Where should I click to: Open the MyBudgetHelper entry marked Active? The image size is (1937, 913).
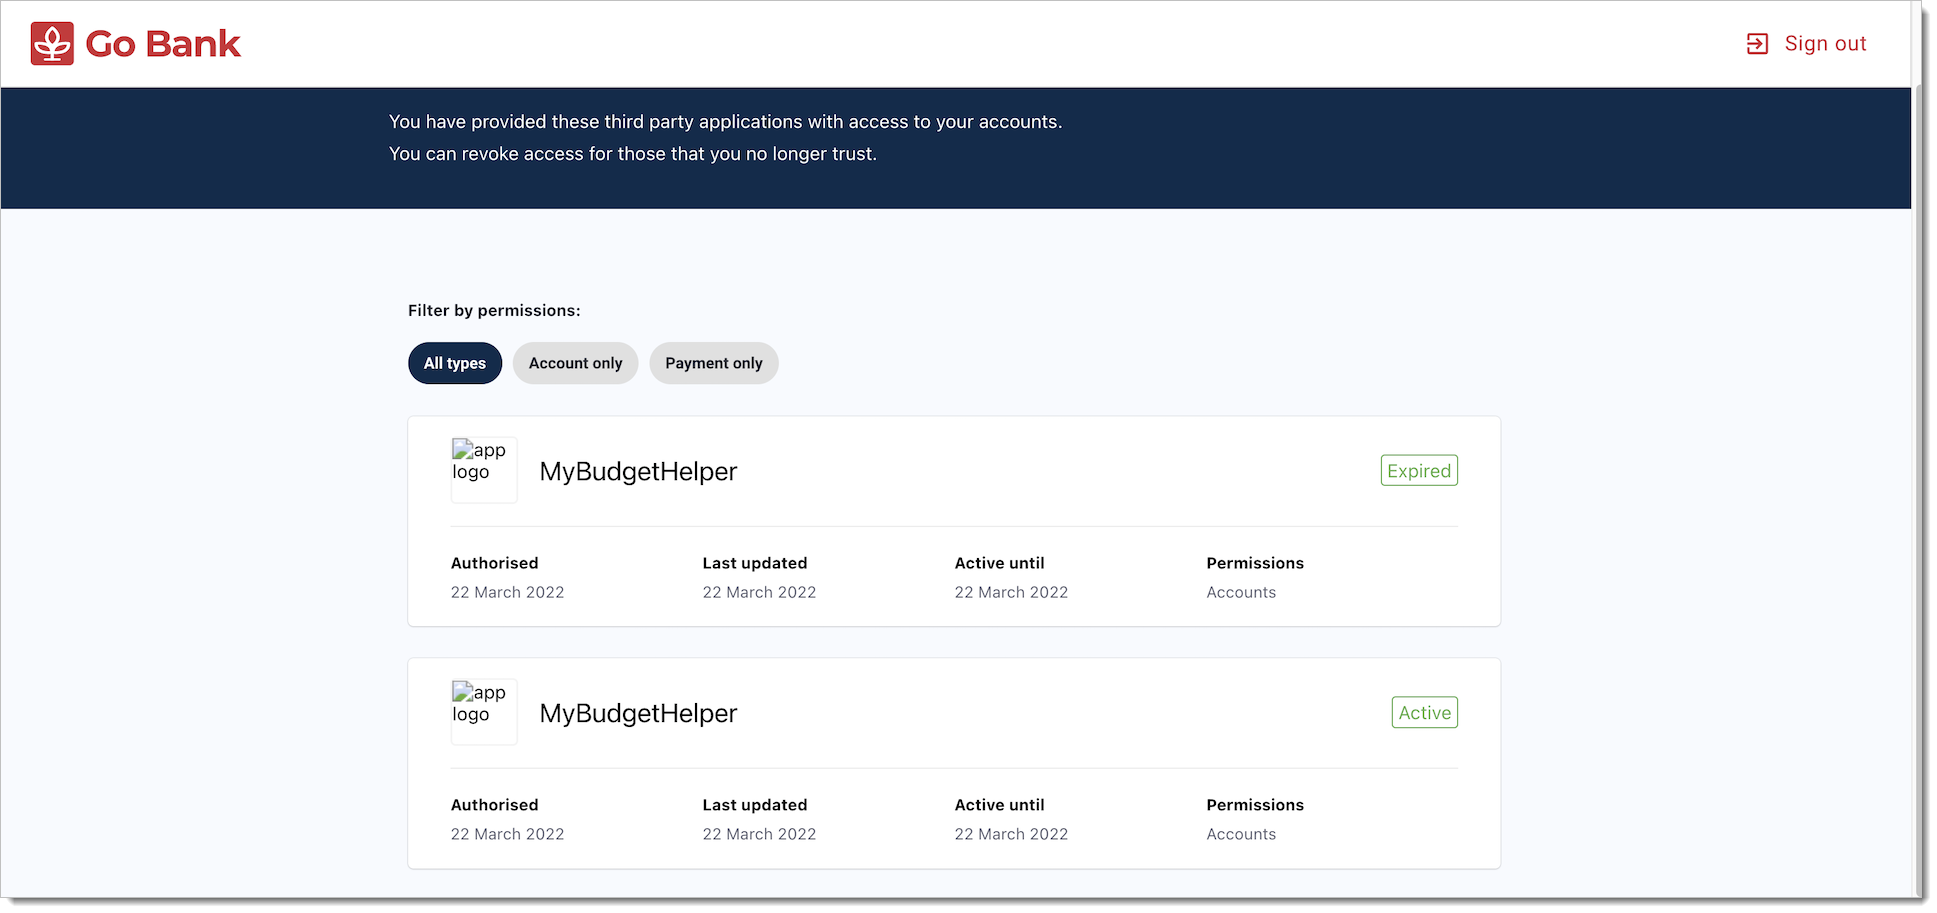(638, 713)
